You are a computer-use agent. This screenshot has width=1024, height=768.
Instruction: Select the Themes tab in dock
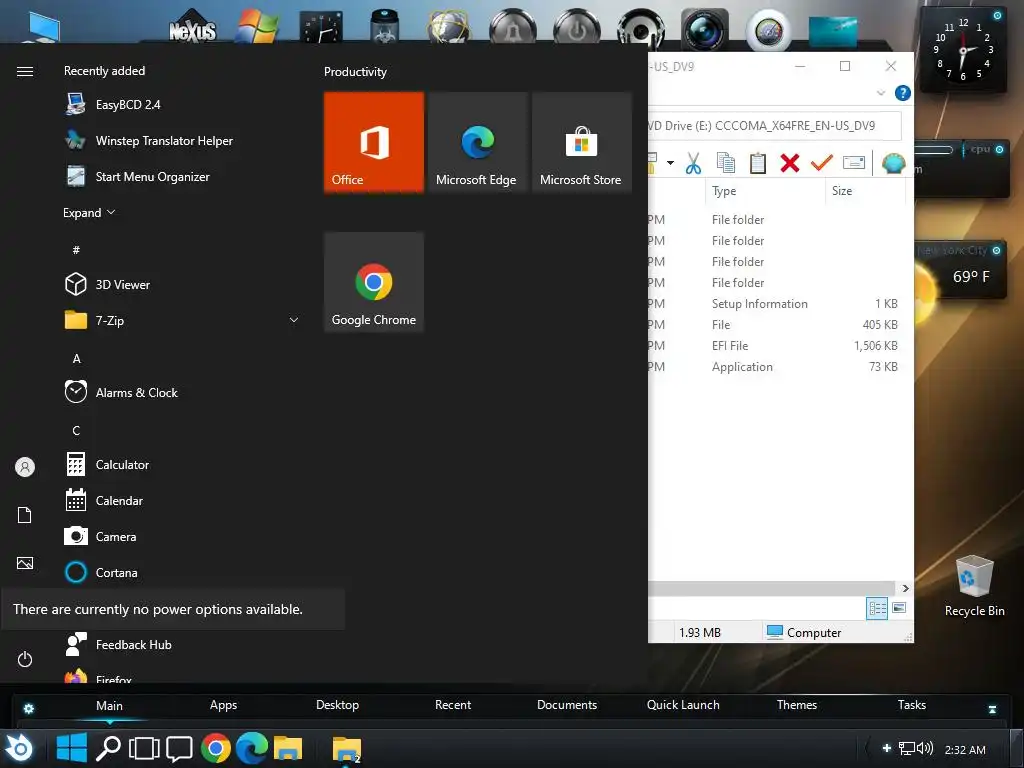coord(797,705)
